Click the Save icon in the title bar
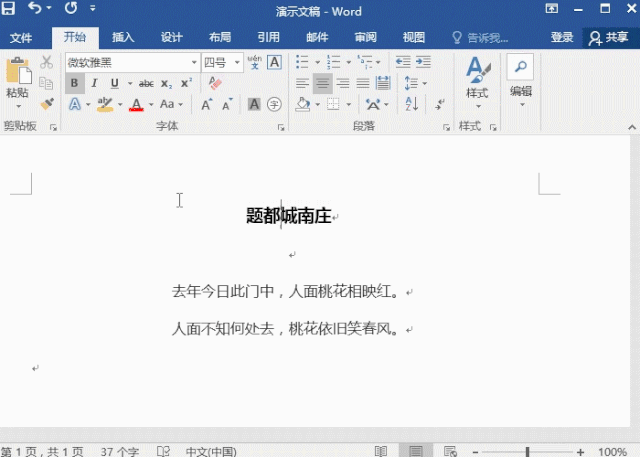This screenshot has height=457, width=640. [x=8, y=8]
